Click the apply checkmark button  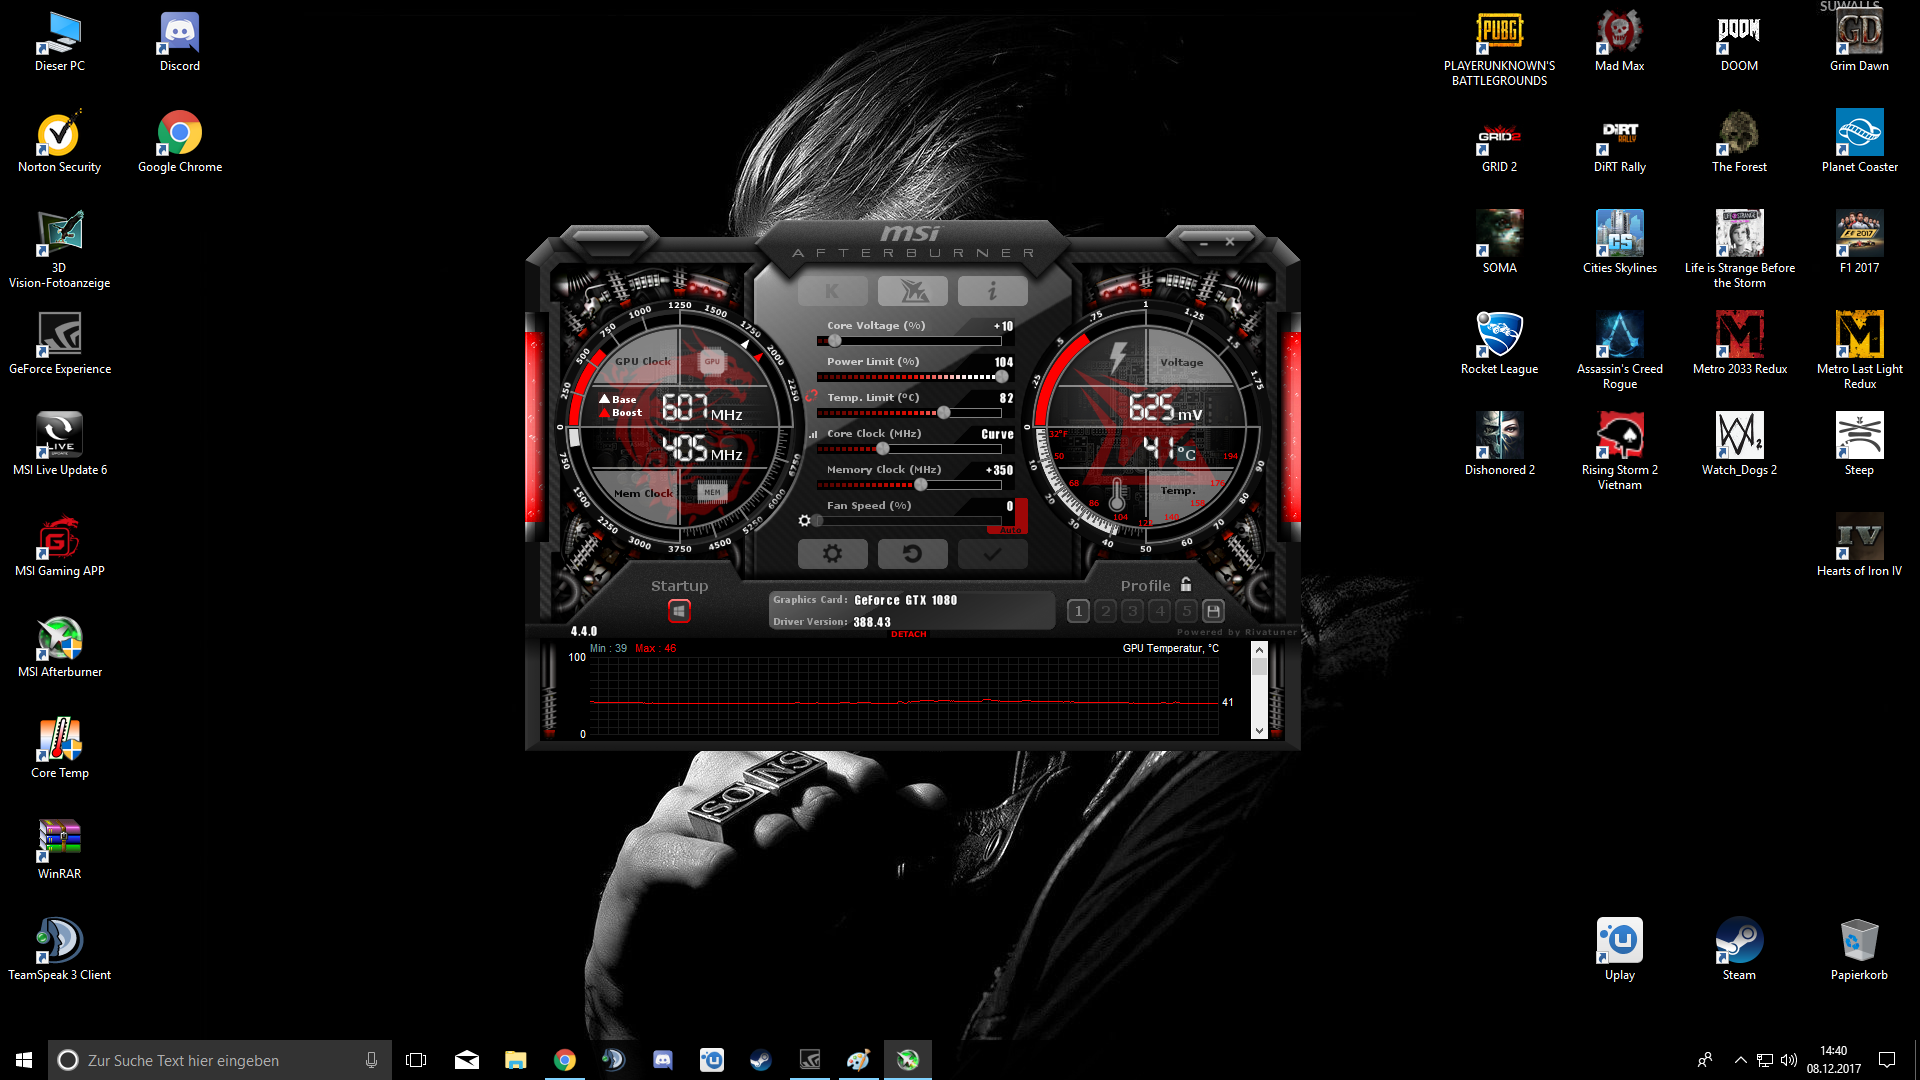click(992, 554)
